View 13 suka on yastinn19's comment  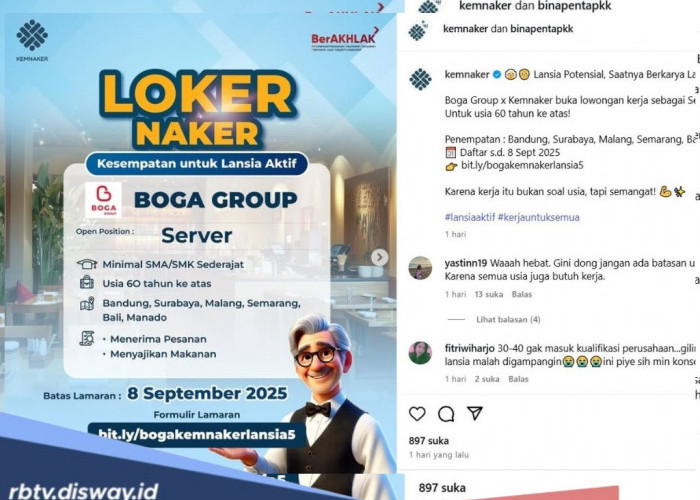pyautogui.click(x=488, y=294)
